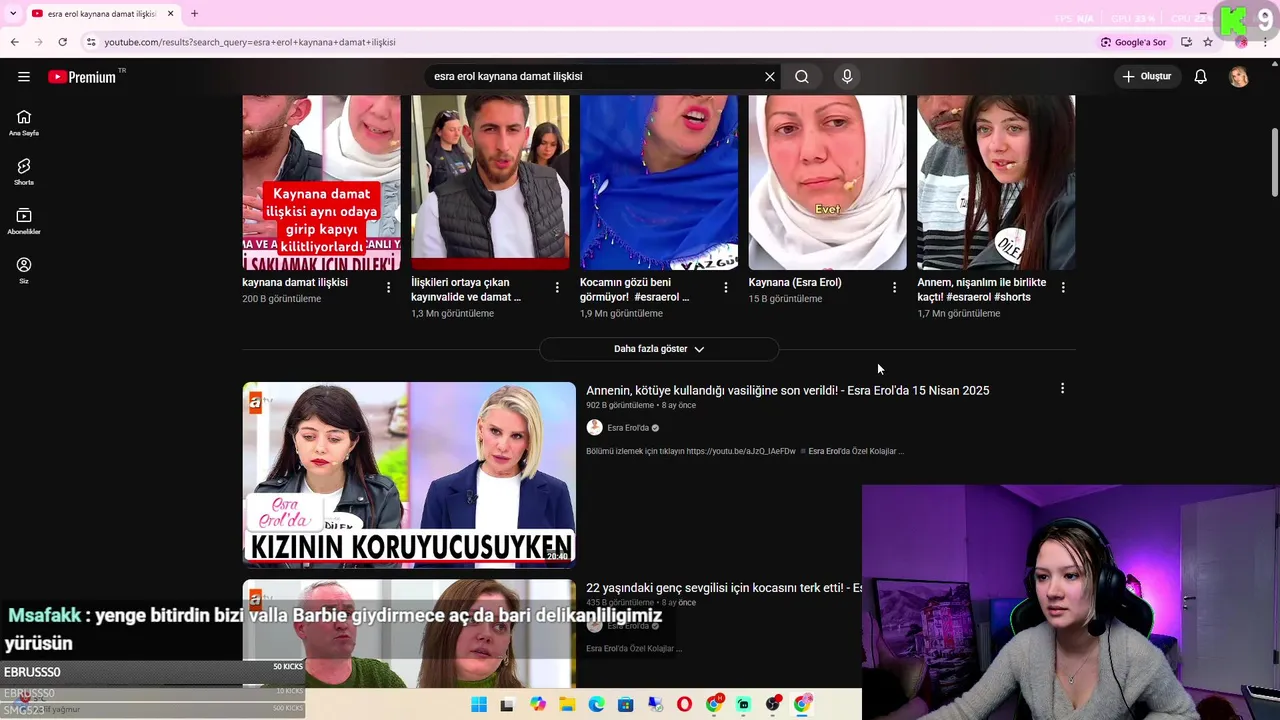The image size is (1280, 720).
Task: Open the Siz page in sidebar
Action: coord(24,270)
